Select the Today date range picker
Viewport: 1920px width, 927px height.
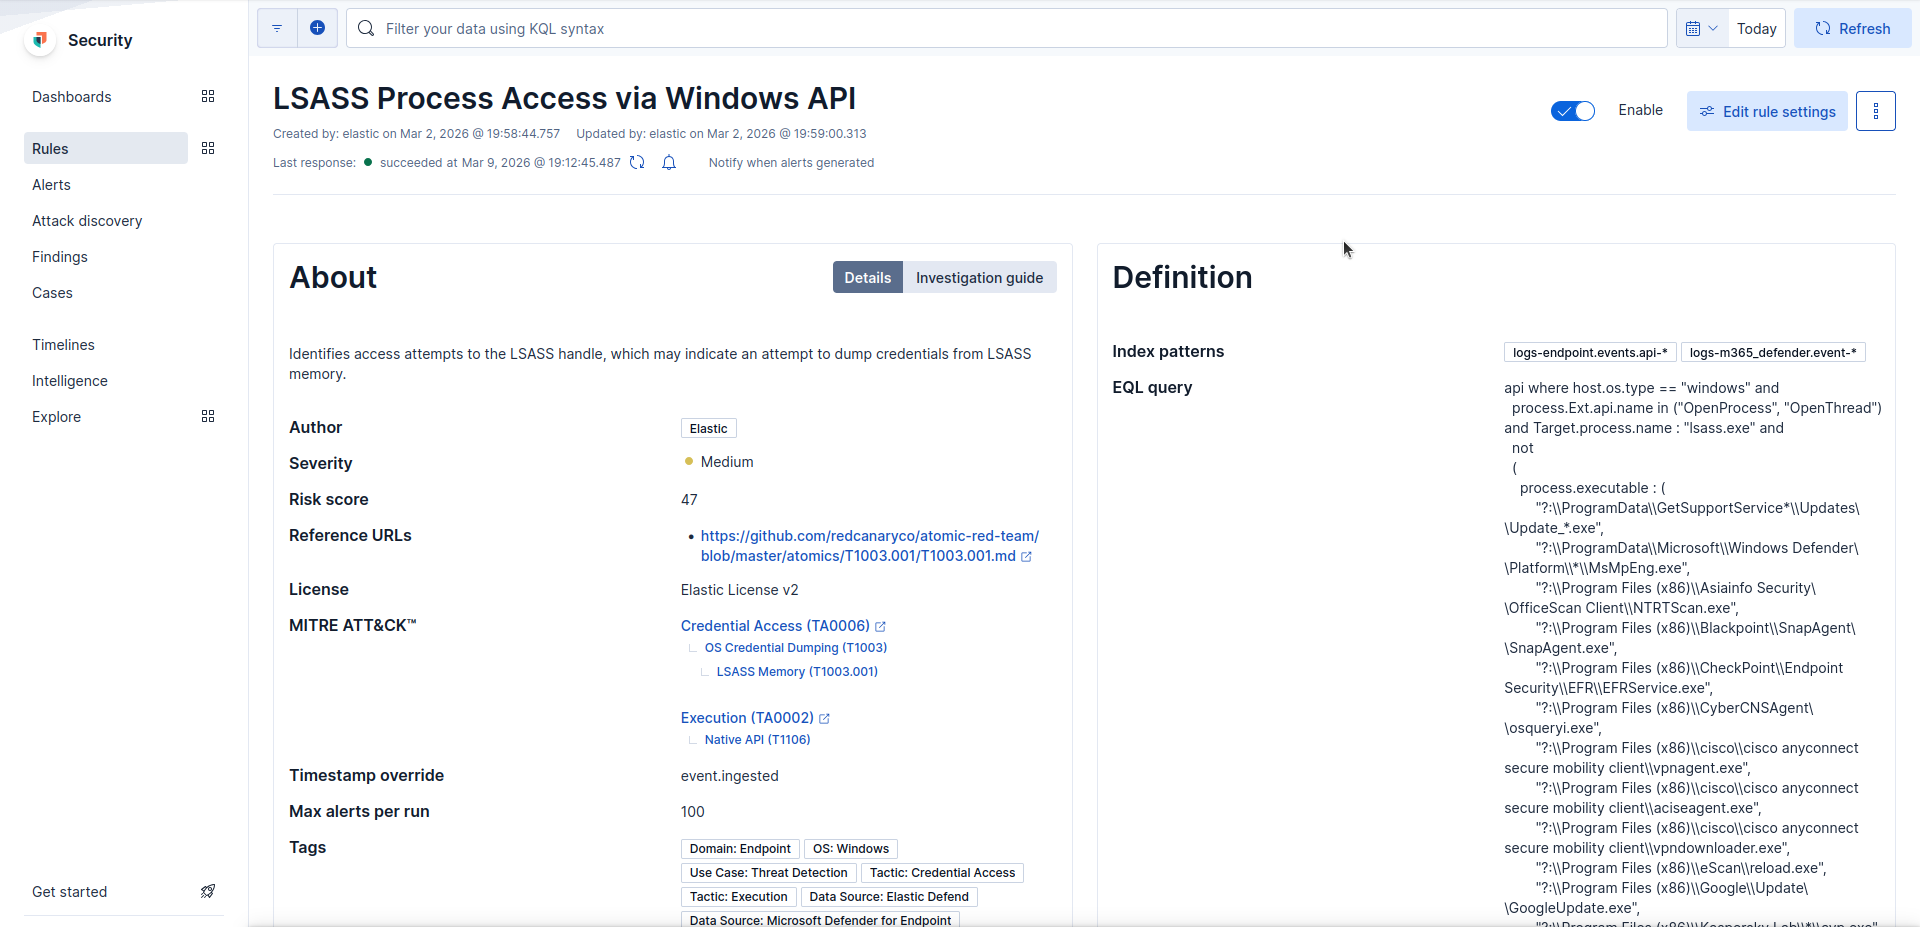[1756, 29]
